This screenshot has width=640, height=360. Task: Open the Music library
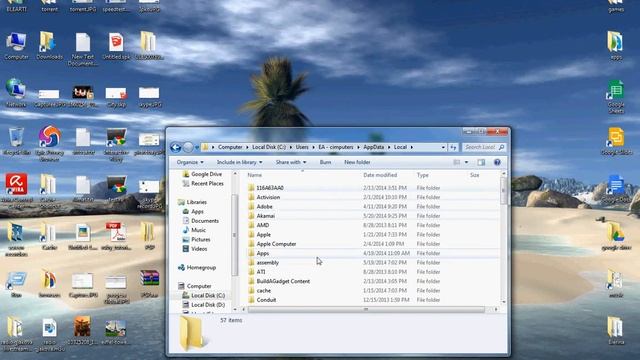[x=194, y=230]
